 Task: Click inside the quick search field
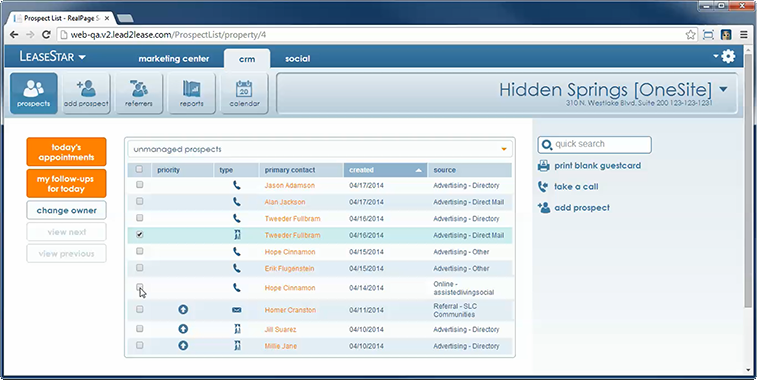pos(595,144)
